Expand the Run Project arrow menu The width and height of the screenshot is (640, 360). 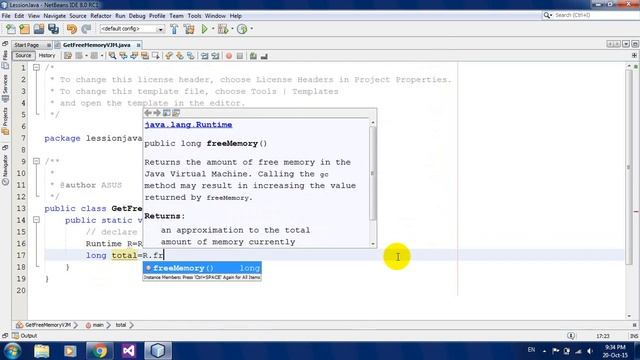tap(213, 29)
